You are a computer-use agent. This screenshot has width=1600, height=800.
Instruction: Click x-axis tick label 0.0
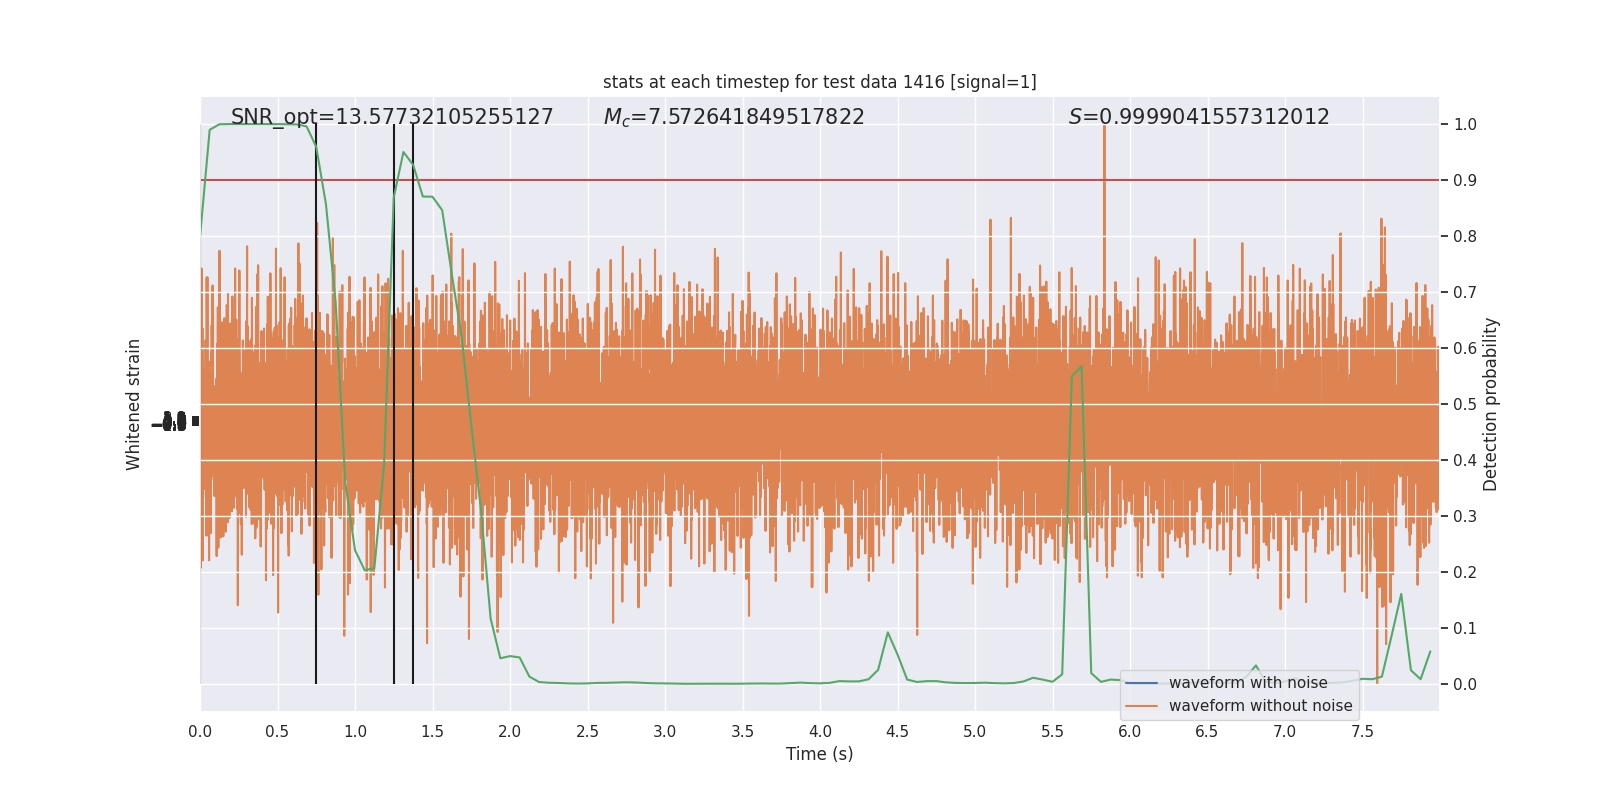[200, 732]
